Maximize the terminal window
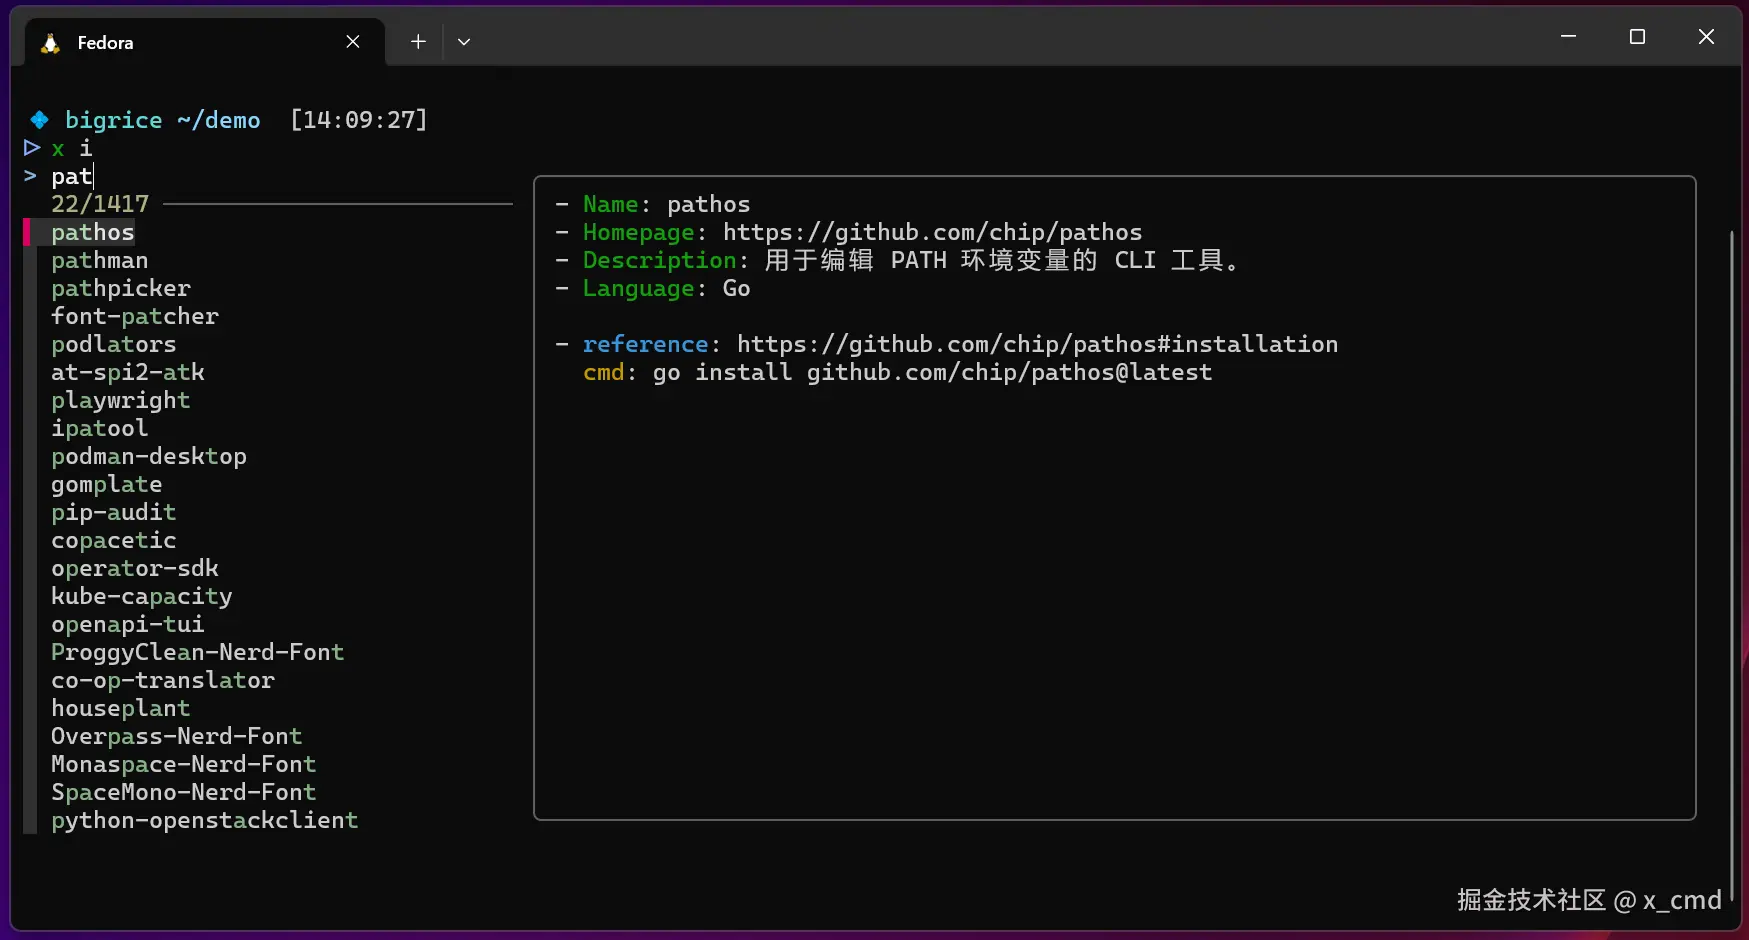 coord(1637,37)
